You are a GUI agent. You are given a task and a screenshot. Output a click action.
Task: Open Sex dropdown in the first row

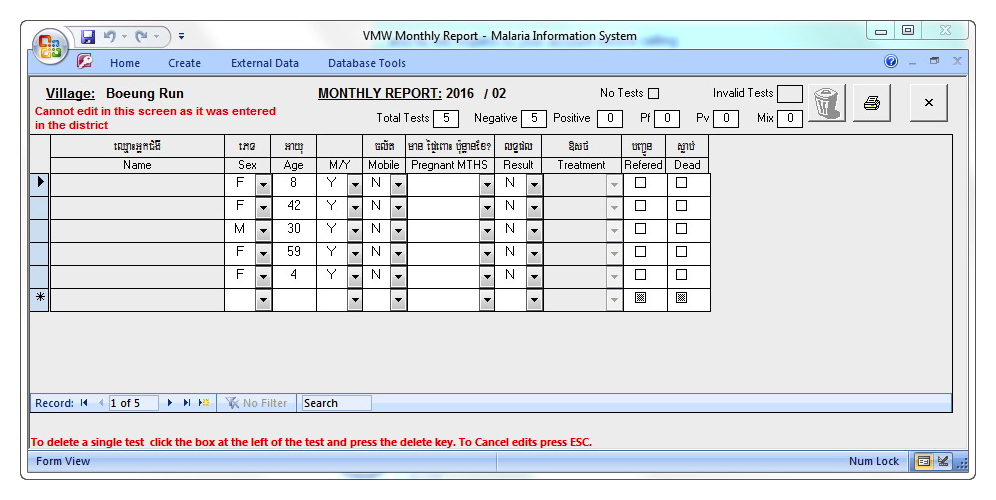[263, 184]
